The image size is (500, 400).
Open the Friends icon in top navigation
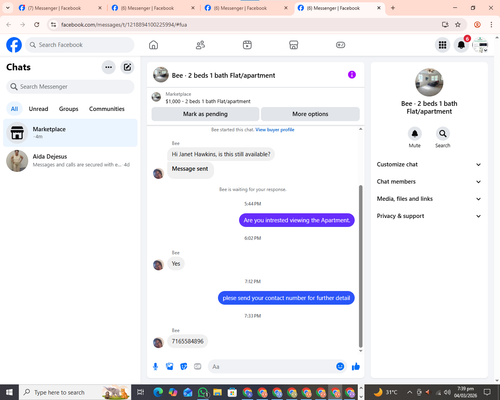pyautogui.click(x=200, y=45)
